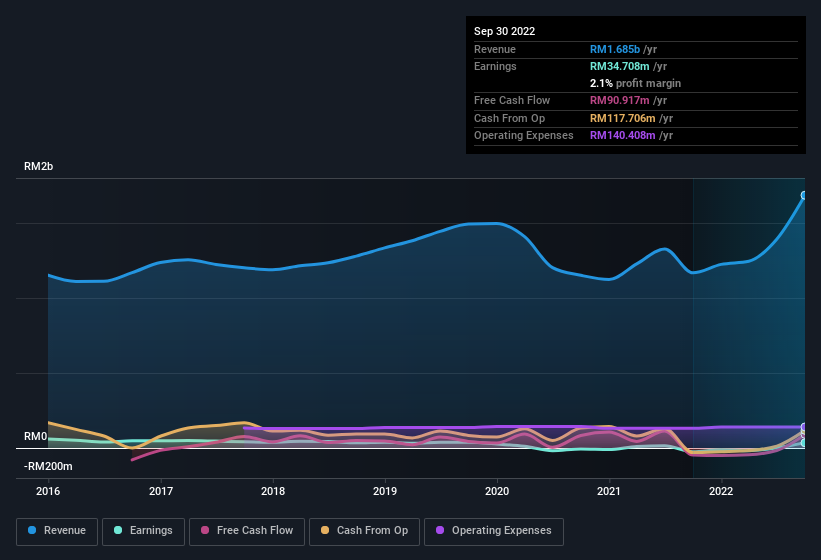Click the Revenue row label in tooltip
Screen dimensions: 821x560
[495, 49]
